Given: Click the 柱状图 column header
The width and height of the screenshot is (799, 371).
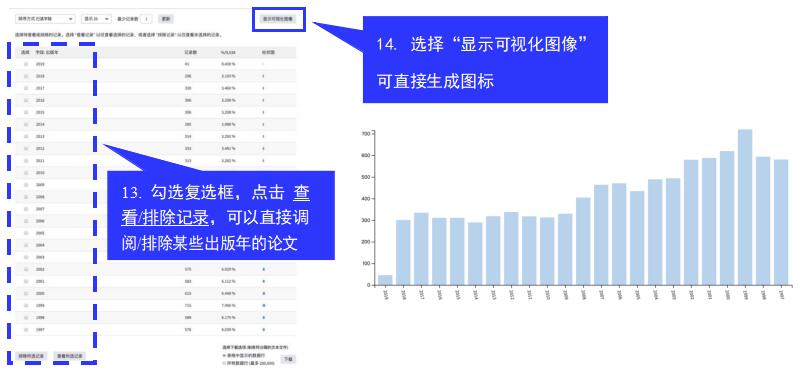Looking at the screenshot, I should [267, 52].
